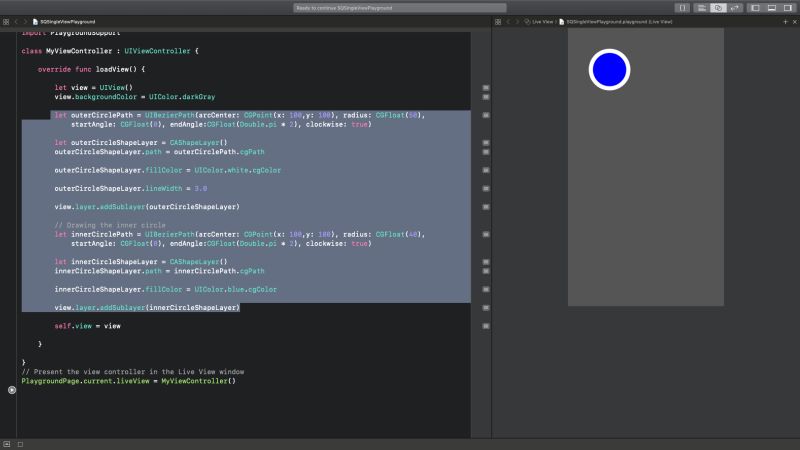Click 'self.view = view' statement

tap(87, 326)
